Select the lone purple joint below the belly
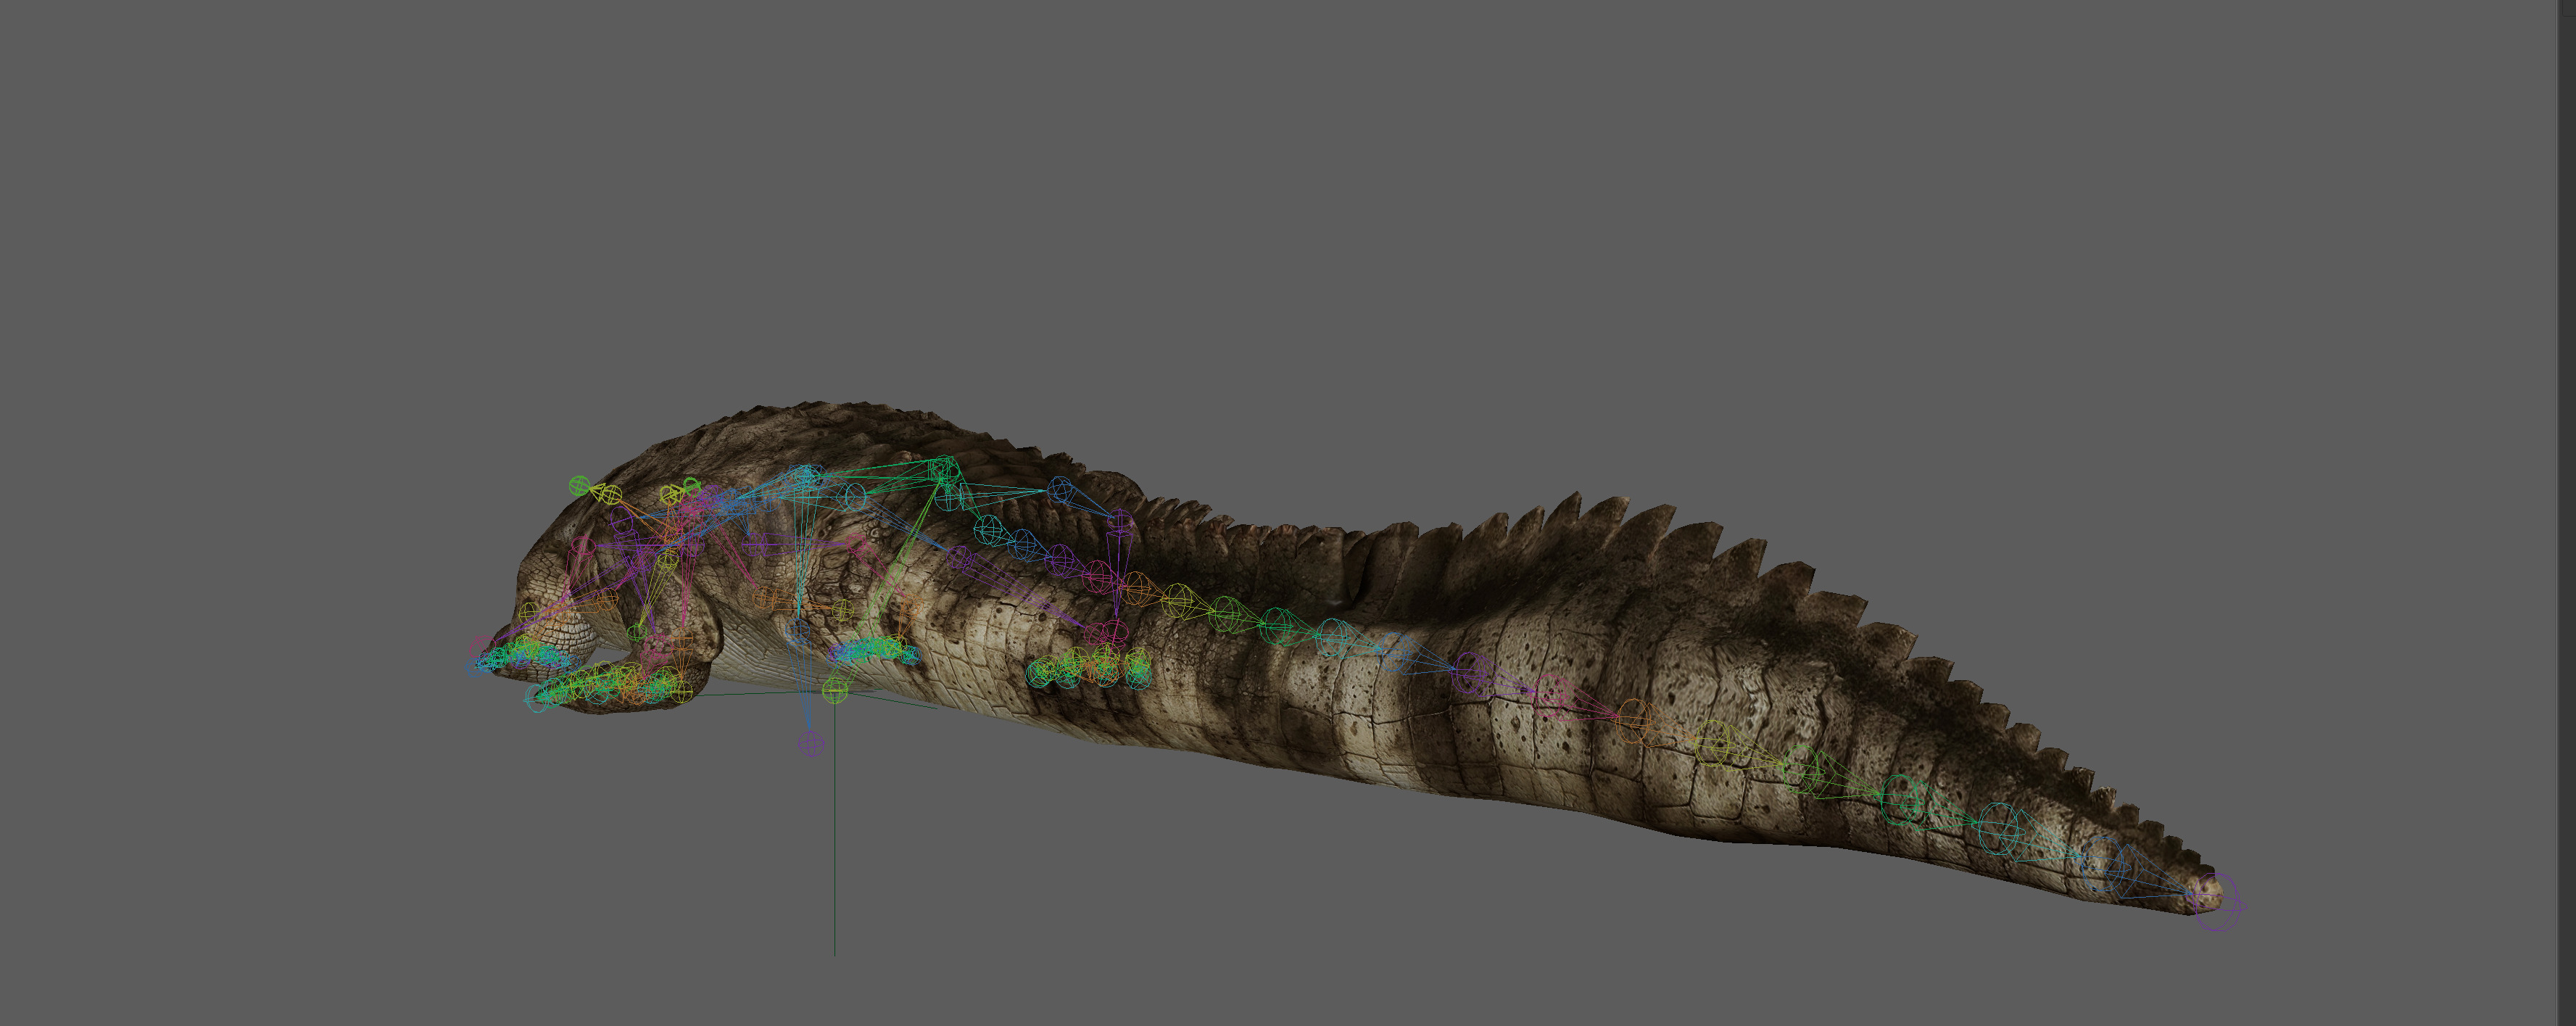This screenshot has height=1026, width=2576. [811, 743]
